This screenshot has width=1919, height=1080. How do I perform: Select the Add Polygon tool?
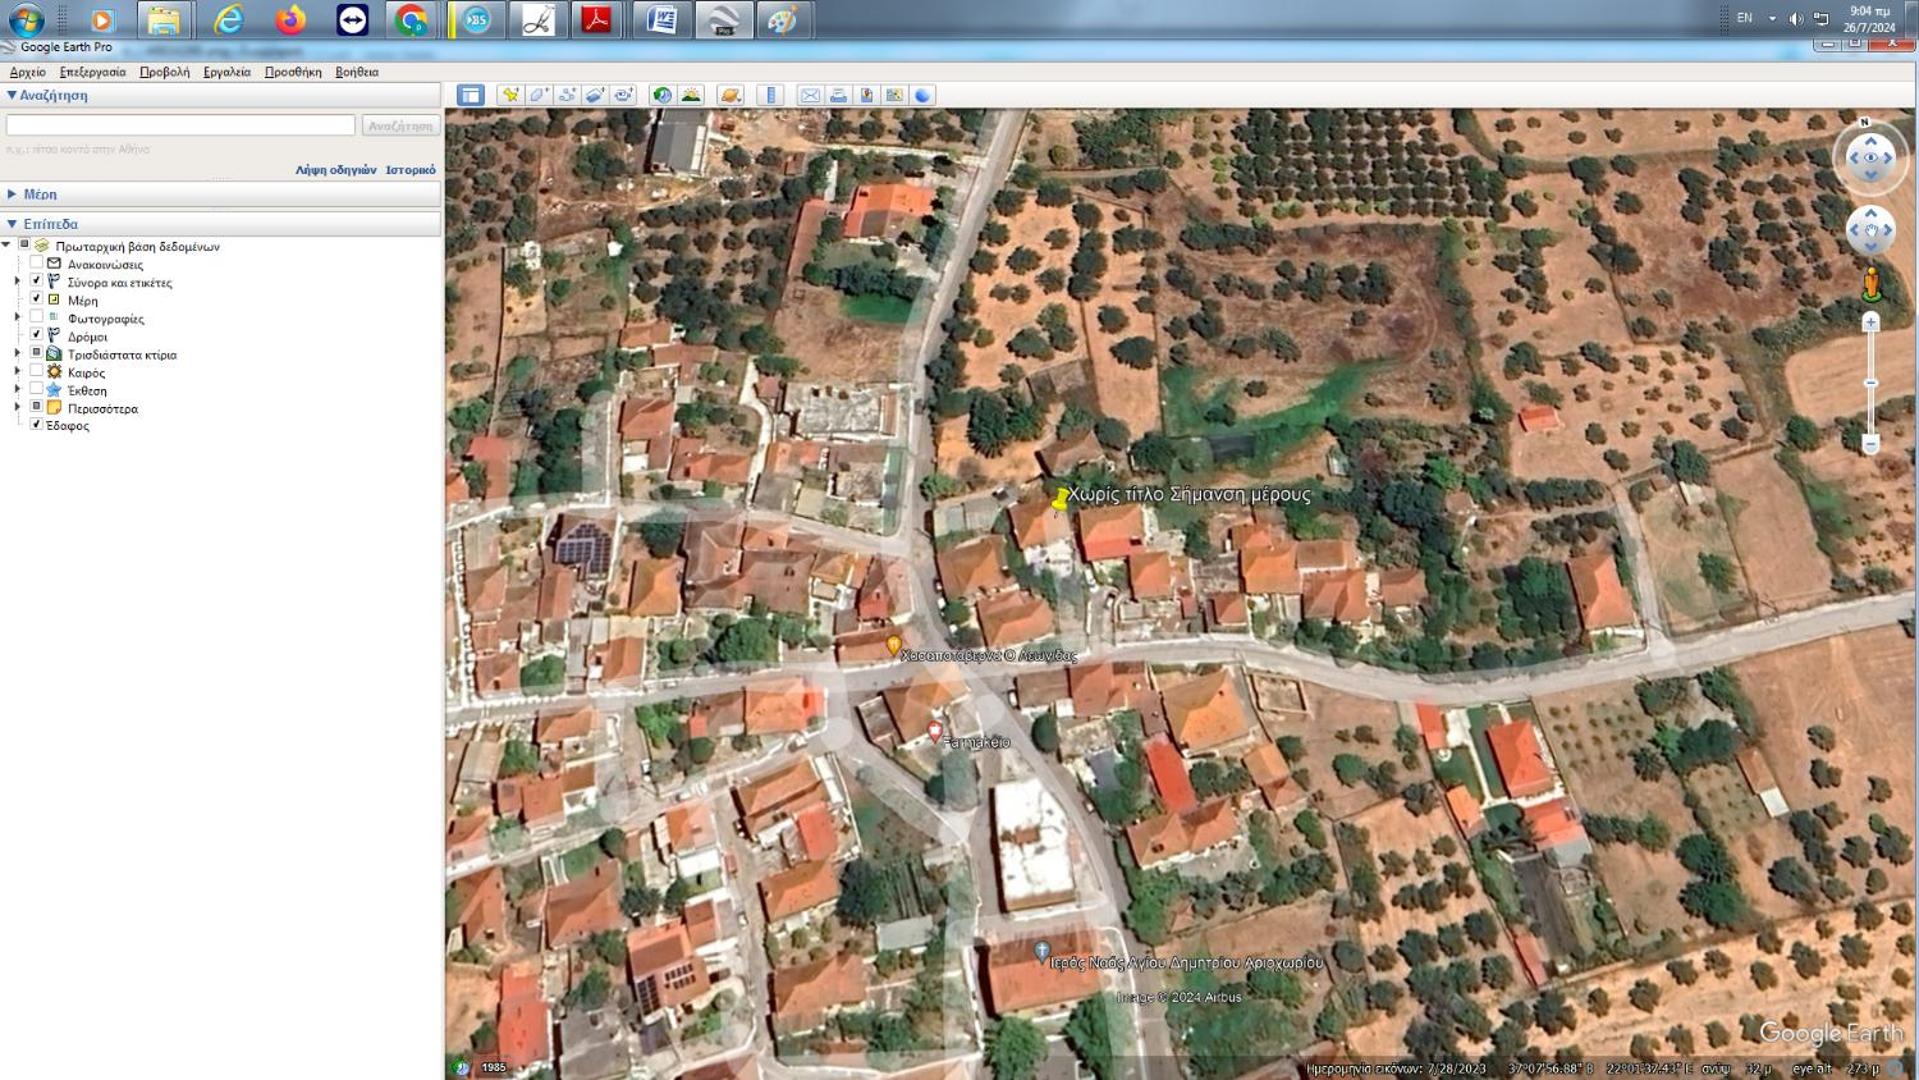click(x=538, y=95)
